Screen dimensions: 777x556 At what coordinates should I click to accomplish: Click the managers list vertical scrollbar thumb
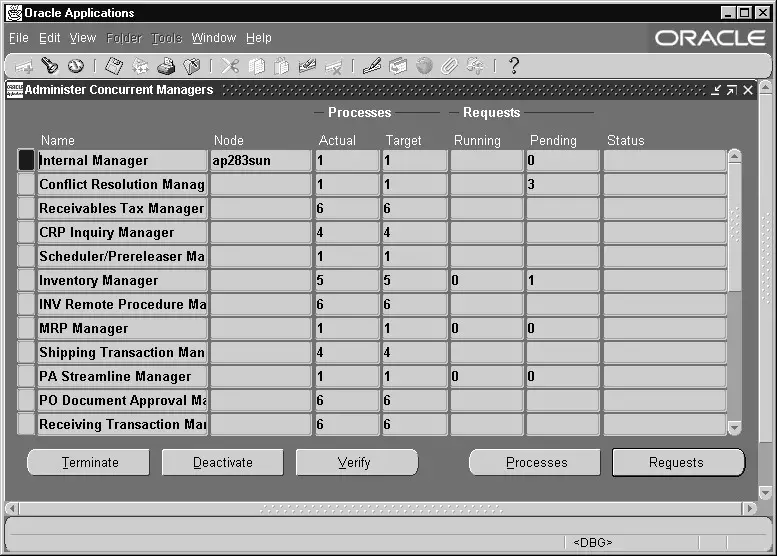pyautogui.click(x=735, y=227)
